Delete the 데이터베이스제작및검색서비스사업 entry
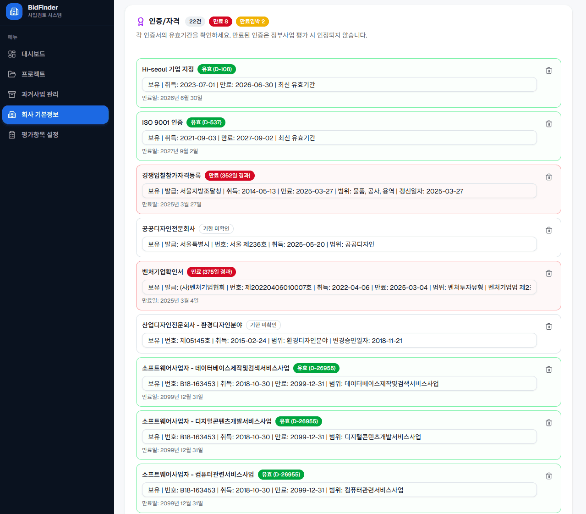The height and width of the screenshot is (514, 586). 549,370
